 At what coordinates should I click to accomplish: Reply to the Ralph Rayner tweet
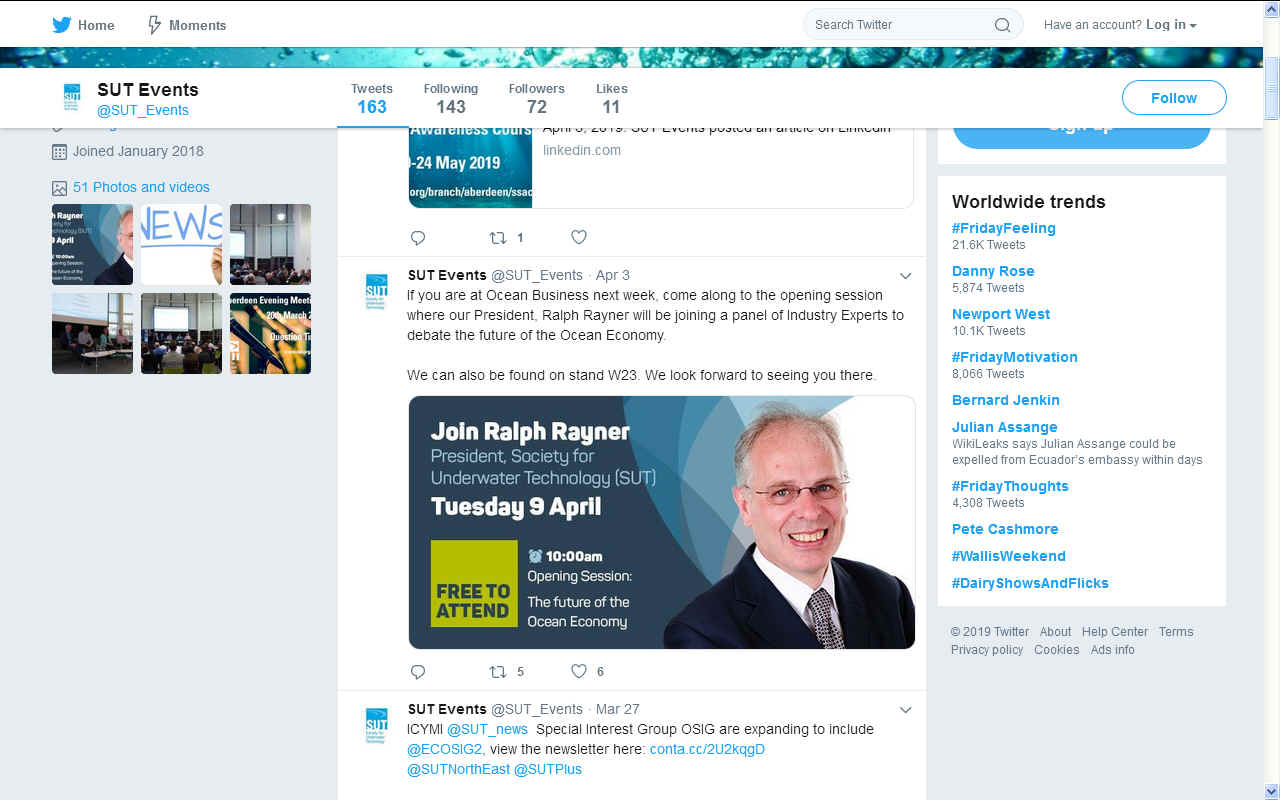coord(418,671)
